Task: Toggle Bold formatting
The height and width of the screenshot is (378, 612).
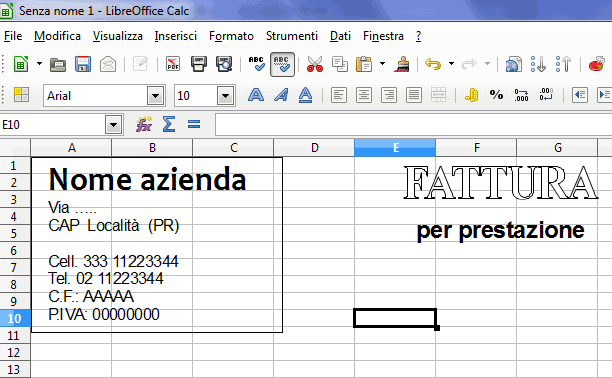Action: coord(256,95)
